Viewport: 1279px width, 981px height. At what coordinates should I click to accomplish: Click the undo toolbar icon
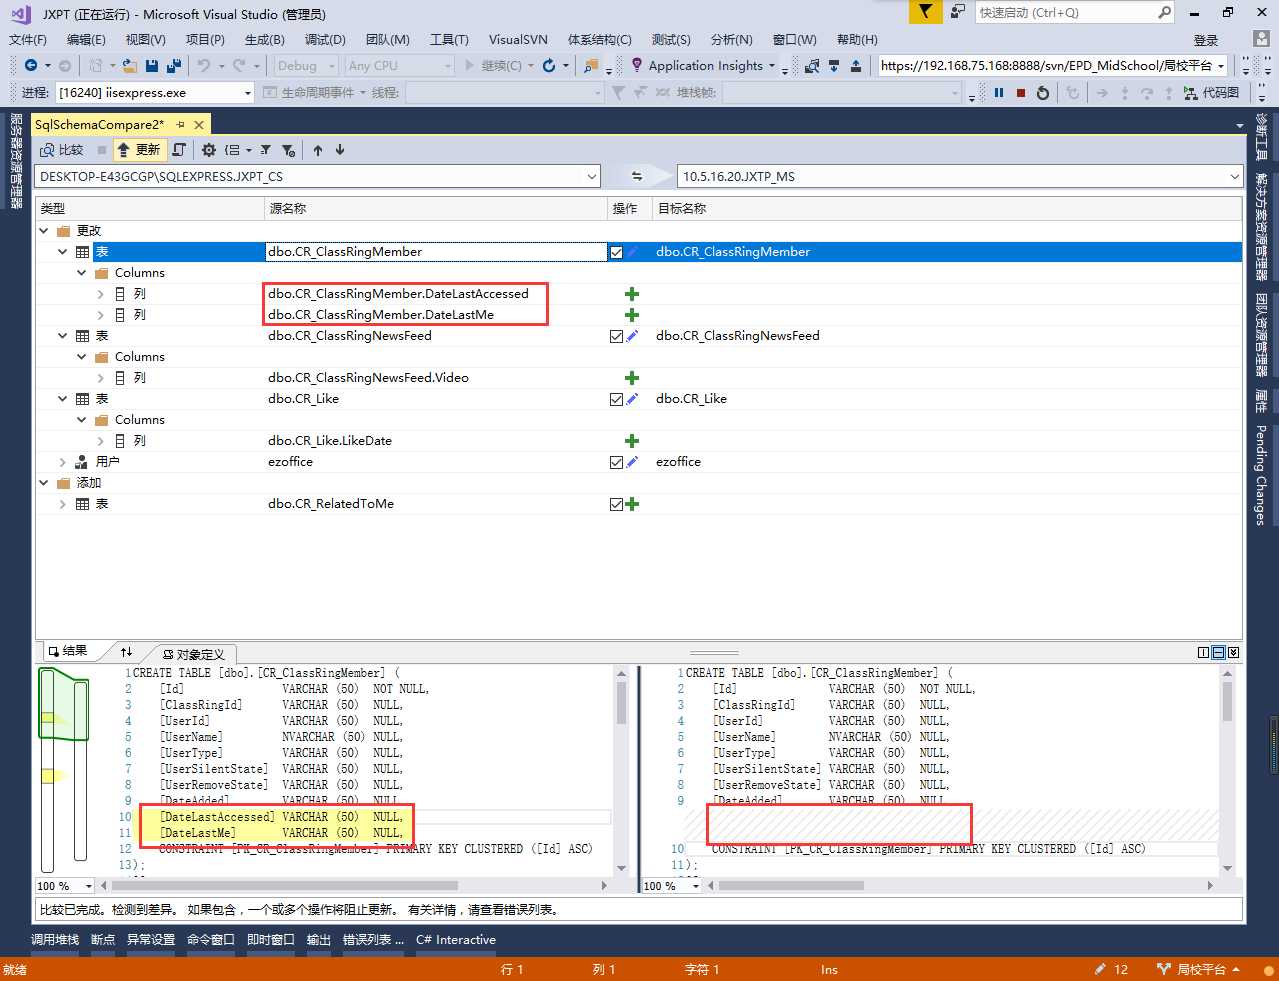(204, 65)
